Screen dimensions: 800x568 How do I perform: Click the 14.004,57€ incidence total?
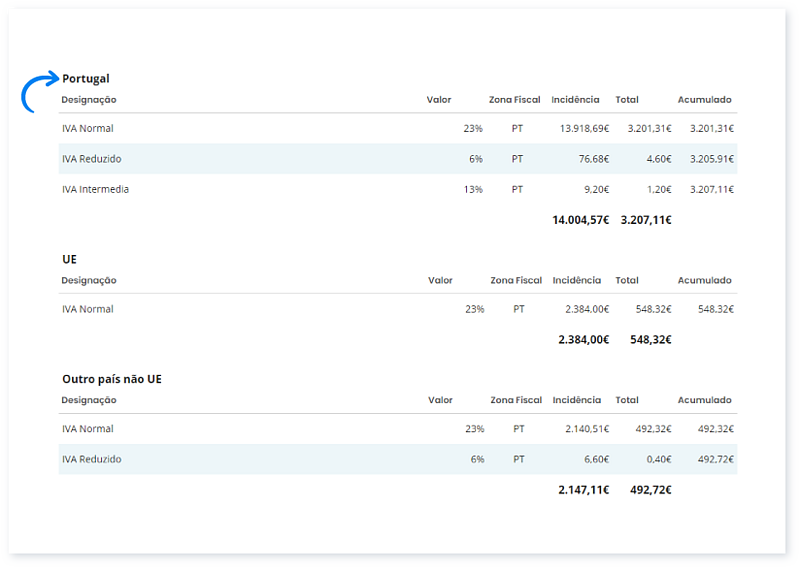pos(580,220)
